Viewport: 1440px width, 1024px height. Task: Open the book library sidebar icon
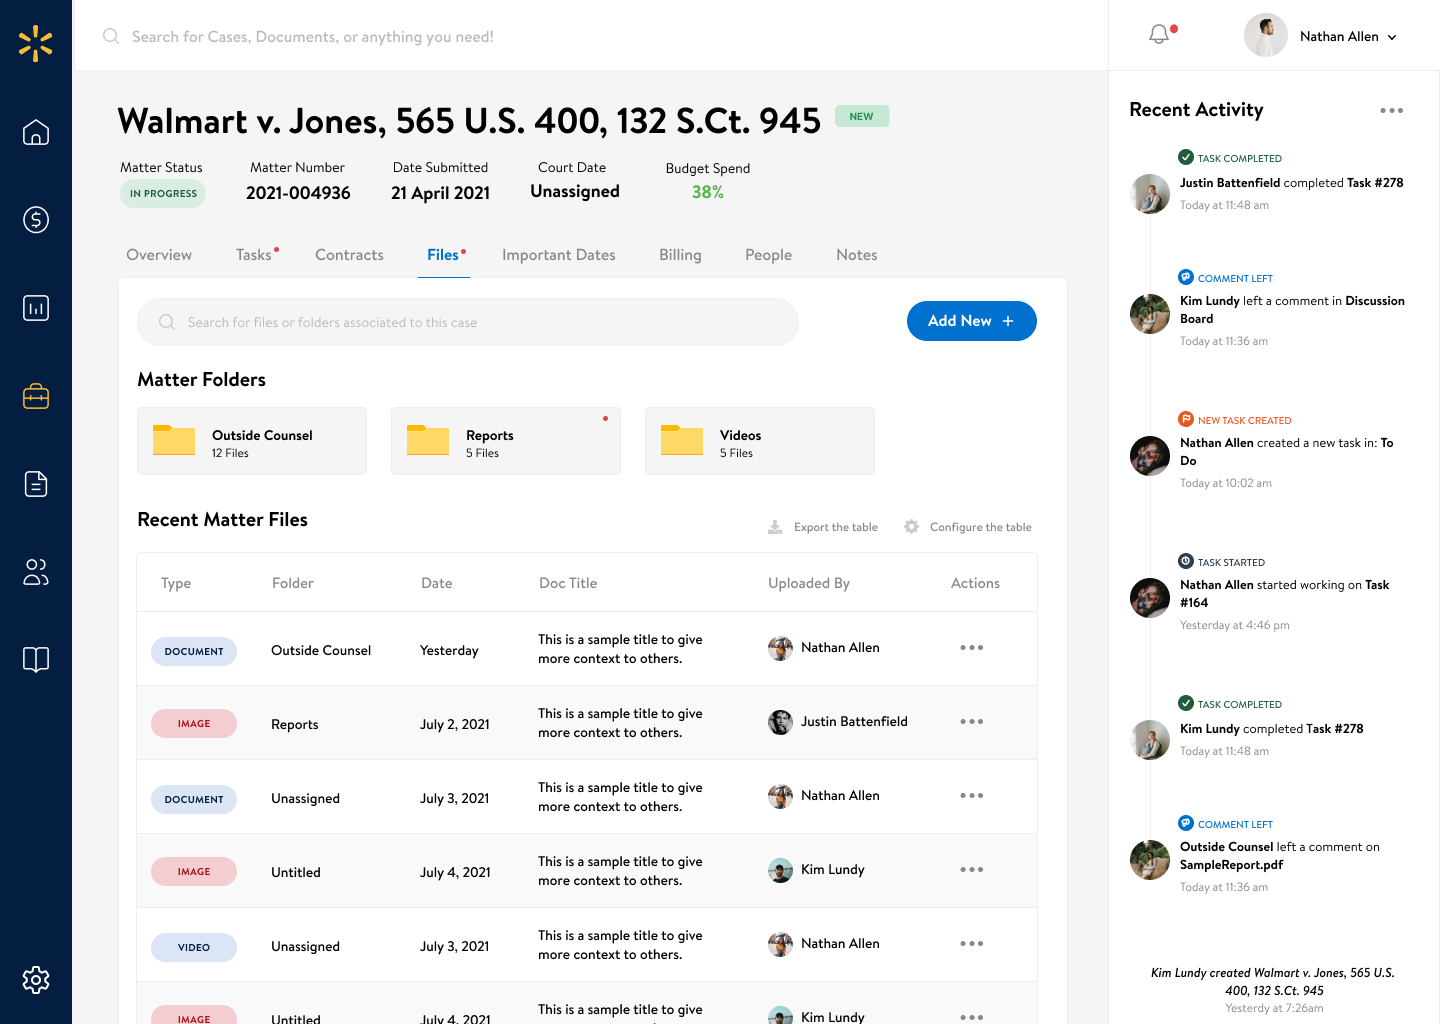tap(36, 660)
